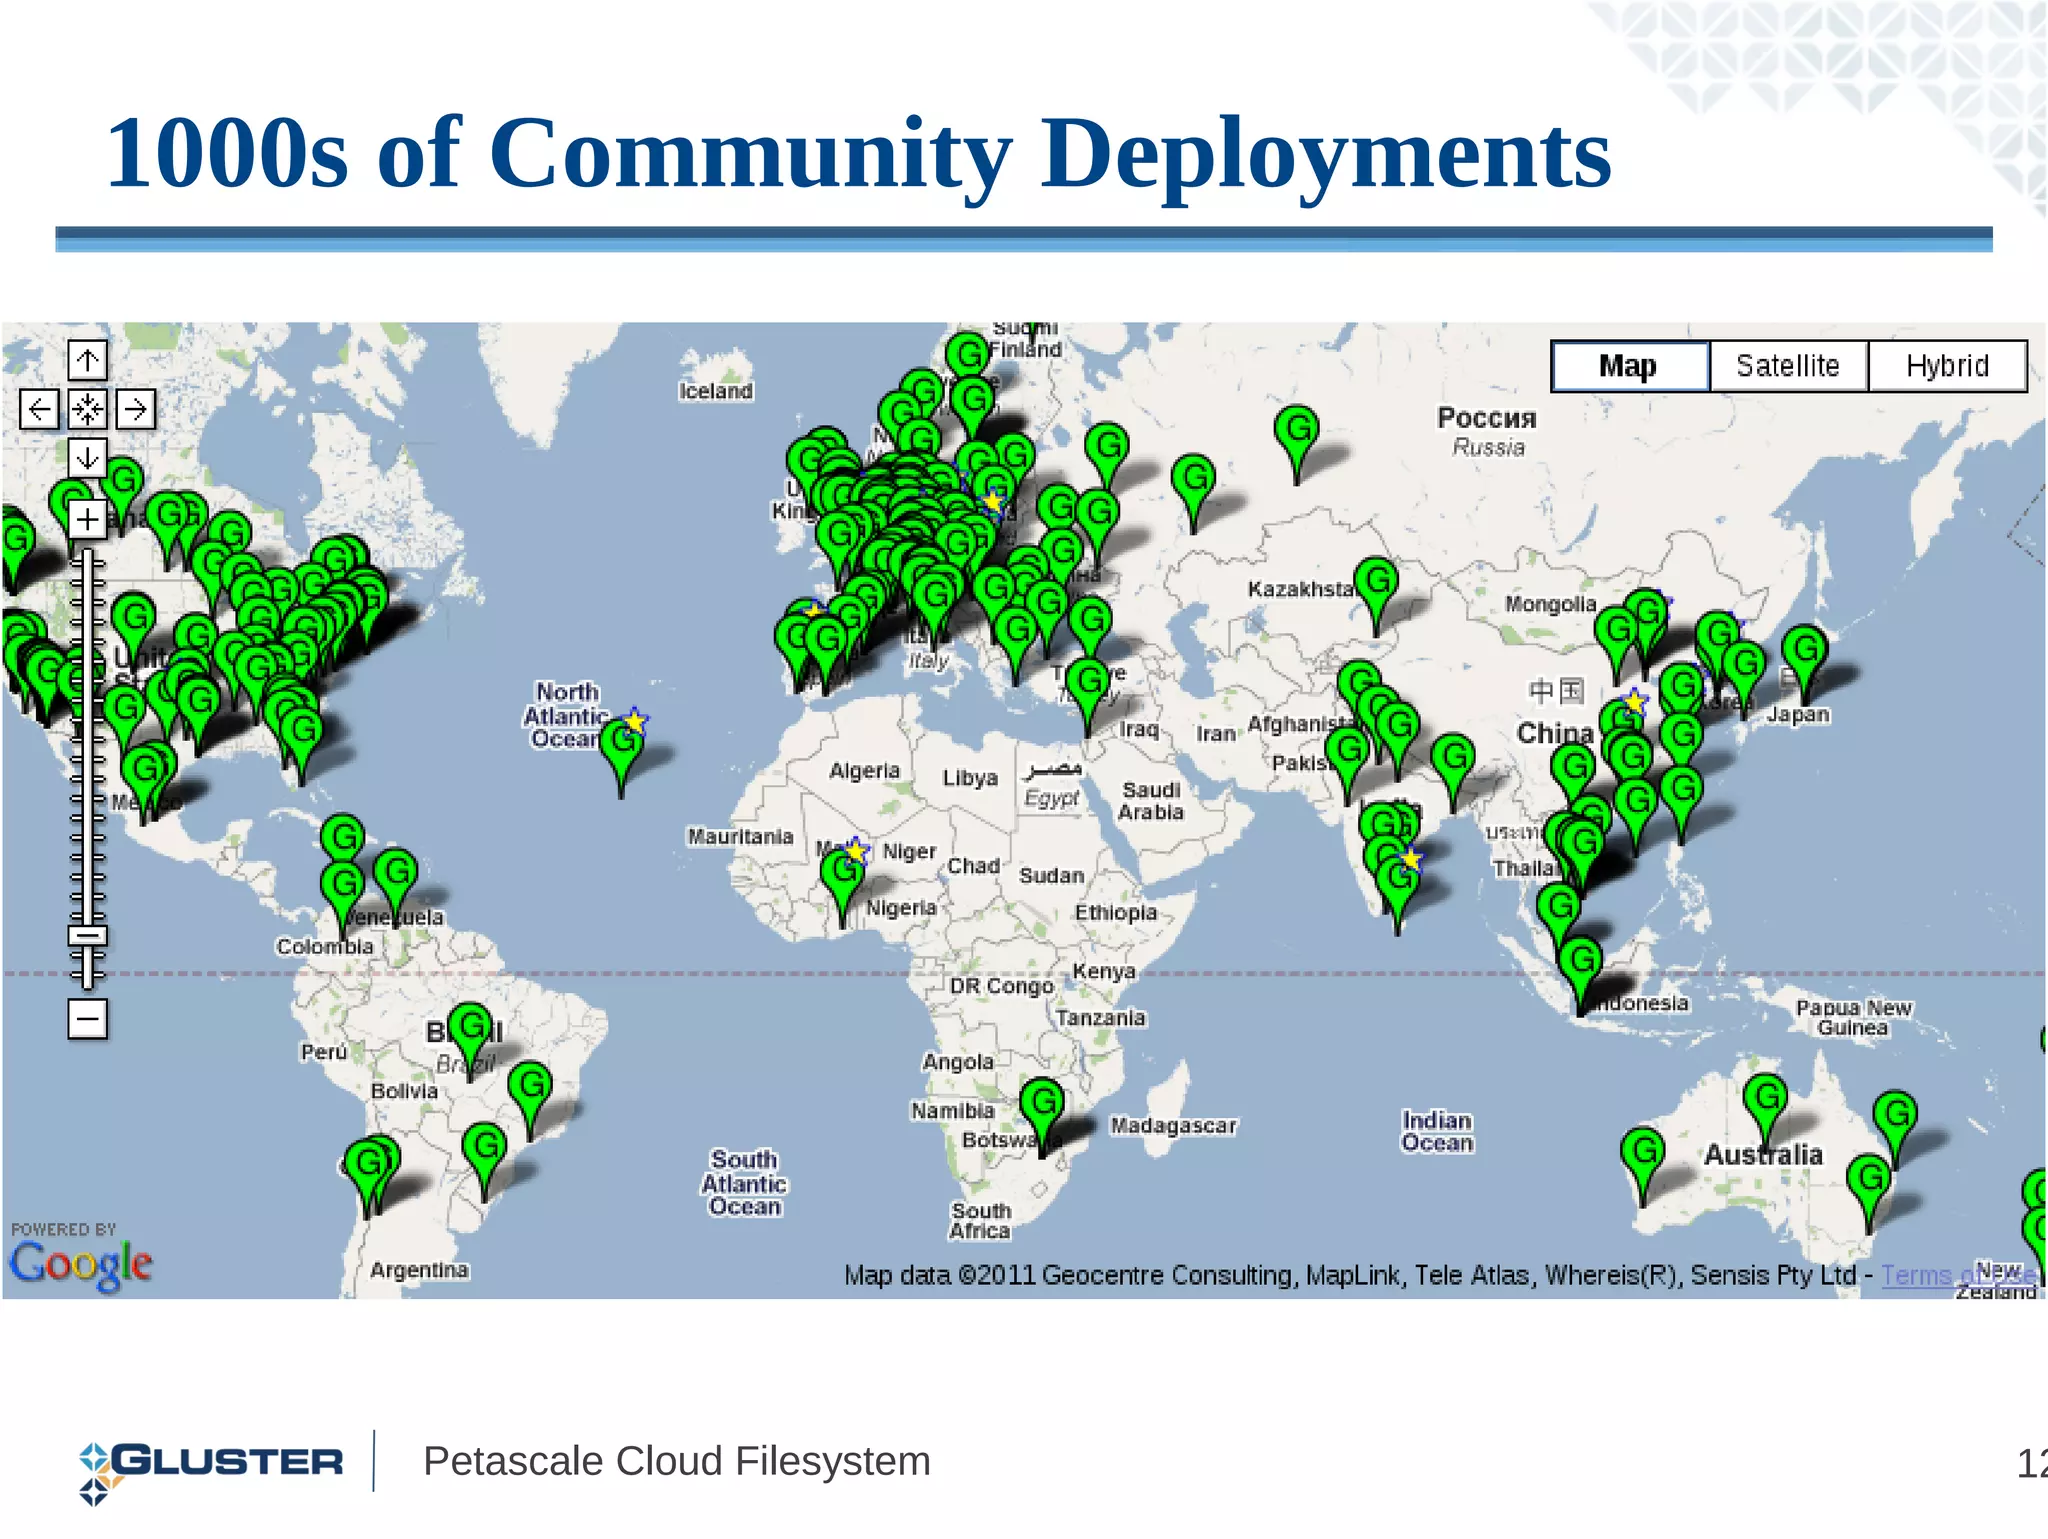Click the Powered by Google logo

pyautogui.click(x=80, y=1258)
